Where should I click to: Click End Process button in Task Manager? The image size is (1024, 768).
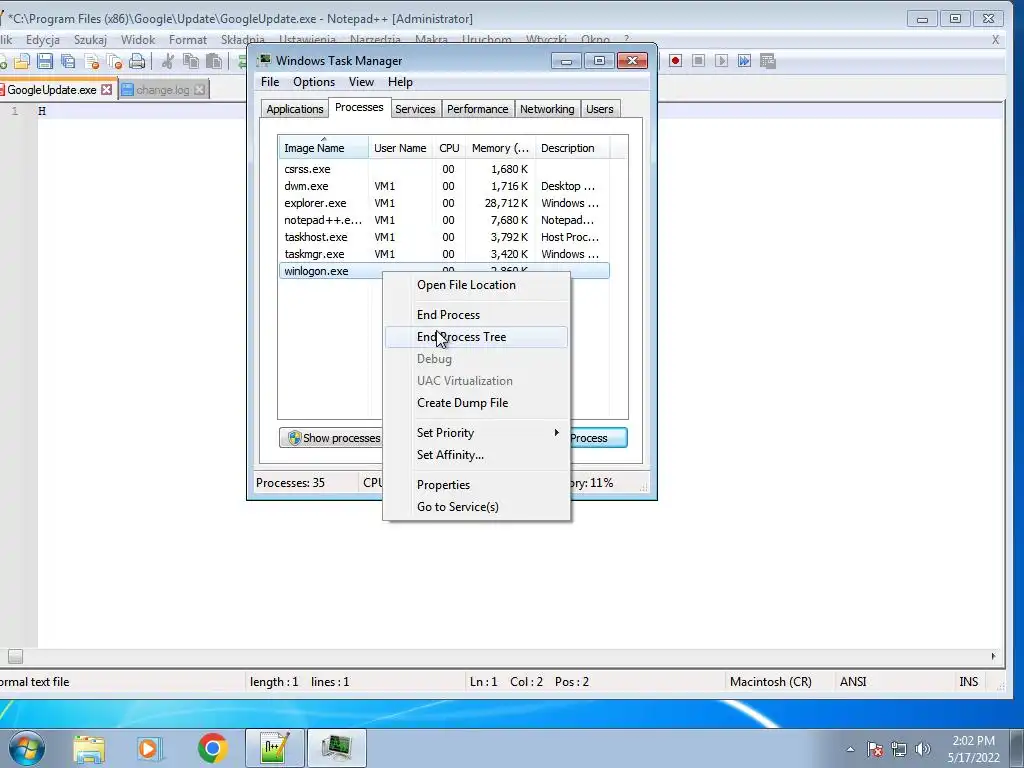click(x=598, y=438)
